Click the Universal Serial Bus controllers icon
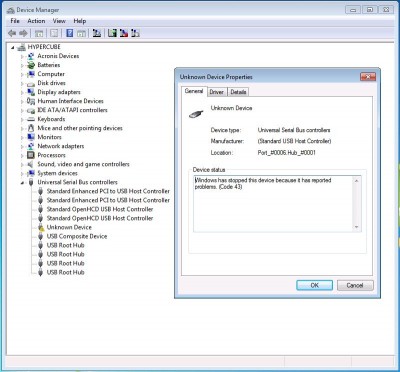 click(31, 182)
